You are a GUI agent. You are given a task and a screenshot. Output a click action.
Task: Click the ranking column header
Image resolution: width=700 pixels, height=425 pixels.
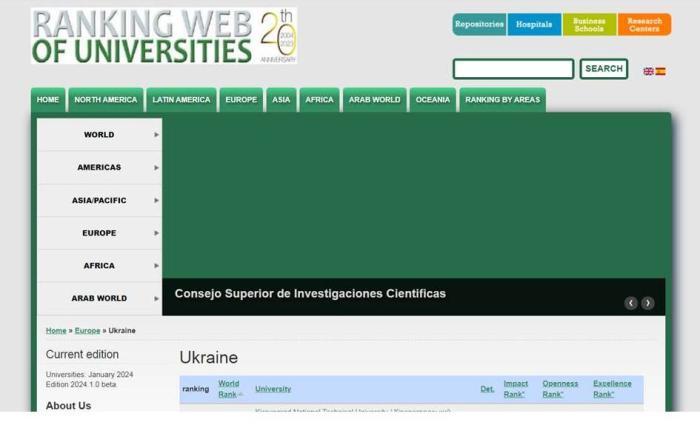pos(196,389)
